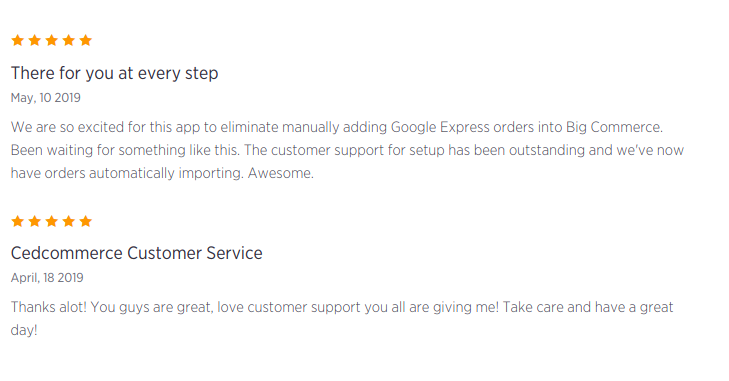Click third star of Cedcommerce review rating
Viewport: 729px width, 381px height.
pos(52,221)
